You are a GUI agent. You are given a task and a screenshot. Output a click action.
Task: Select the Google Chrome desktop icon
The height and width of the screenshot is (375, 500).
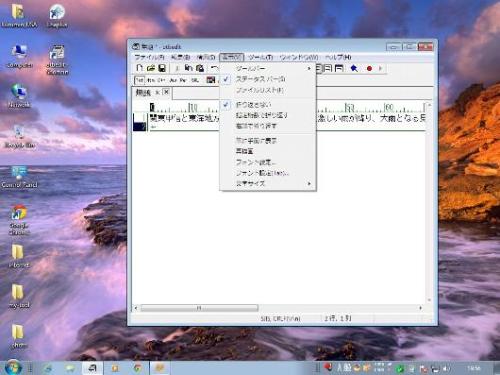click(x=19, y=220)
